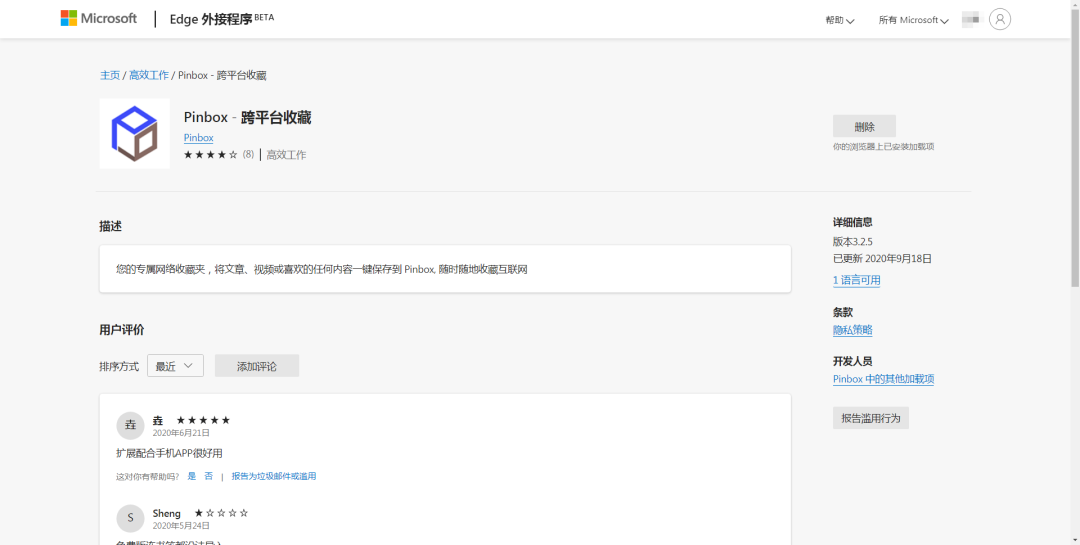Click the review date 2020年6月21日

181,433
